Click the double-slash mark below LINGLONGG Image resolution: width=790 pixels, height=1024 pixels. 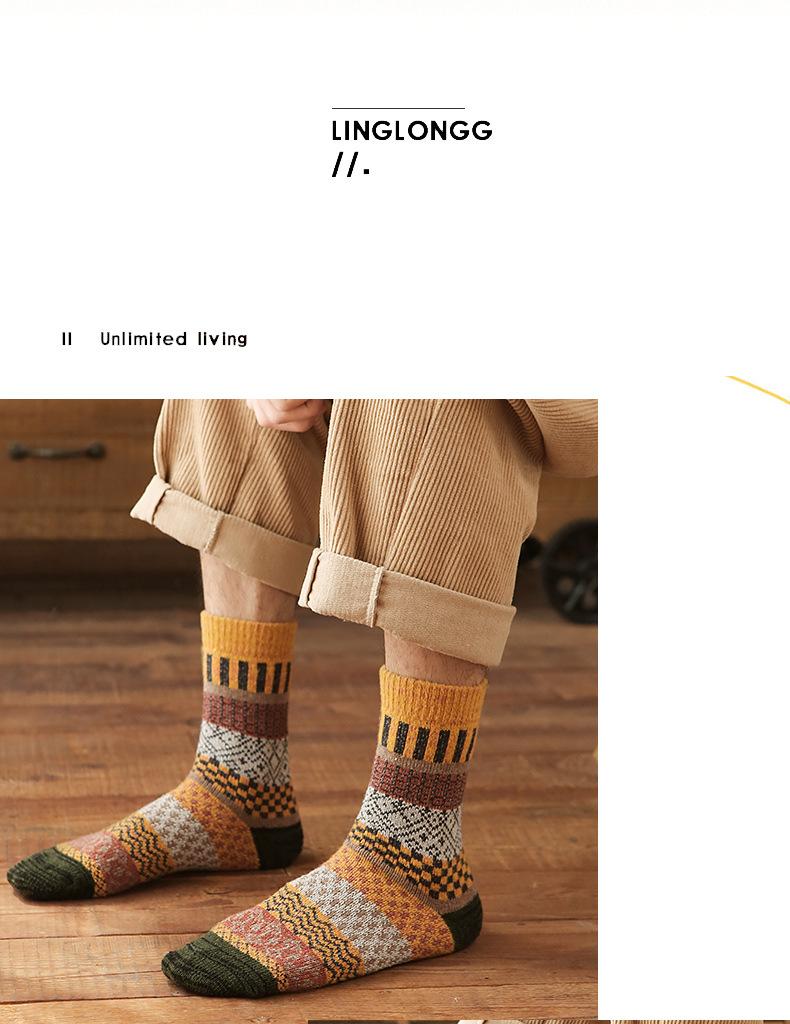click(351, 165)
